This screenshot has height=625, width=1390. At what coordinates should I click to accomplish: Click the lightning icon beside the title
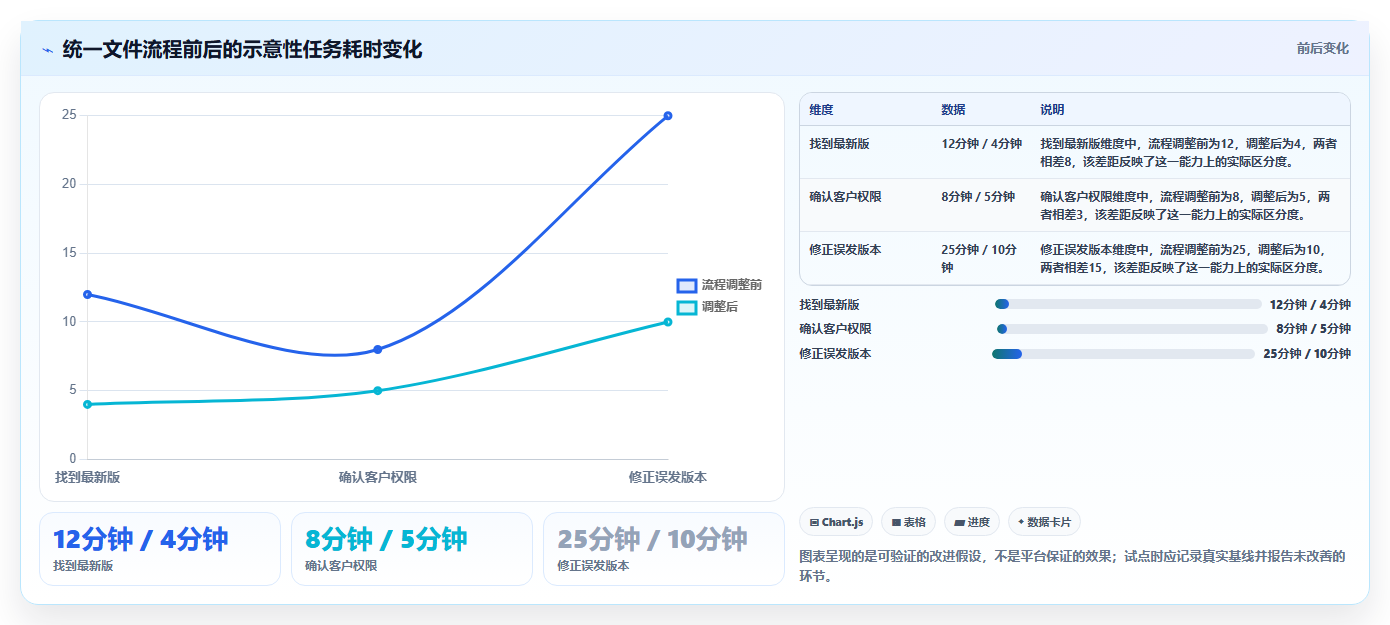(47, 50)
